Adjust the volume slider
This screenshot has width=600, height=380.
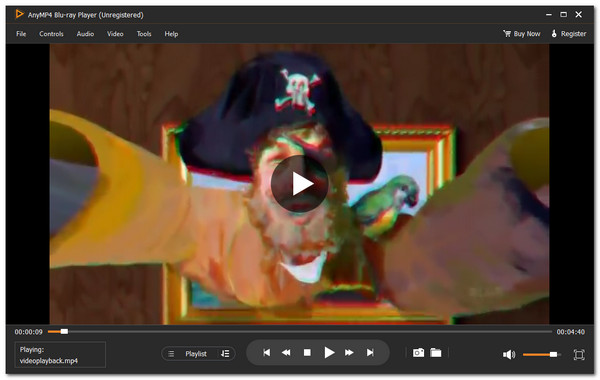tap(542, 354)
